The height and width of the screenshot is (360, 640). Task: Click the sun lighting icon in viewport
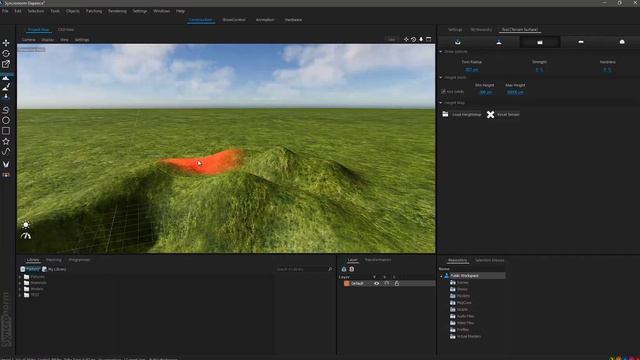26,225
